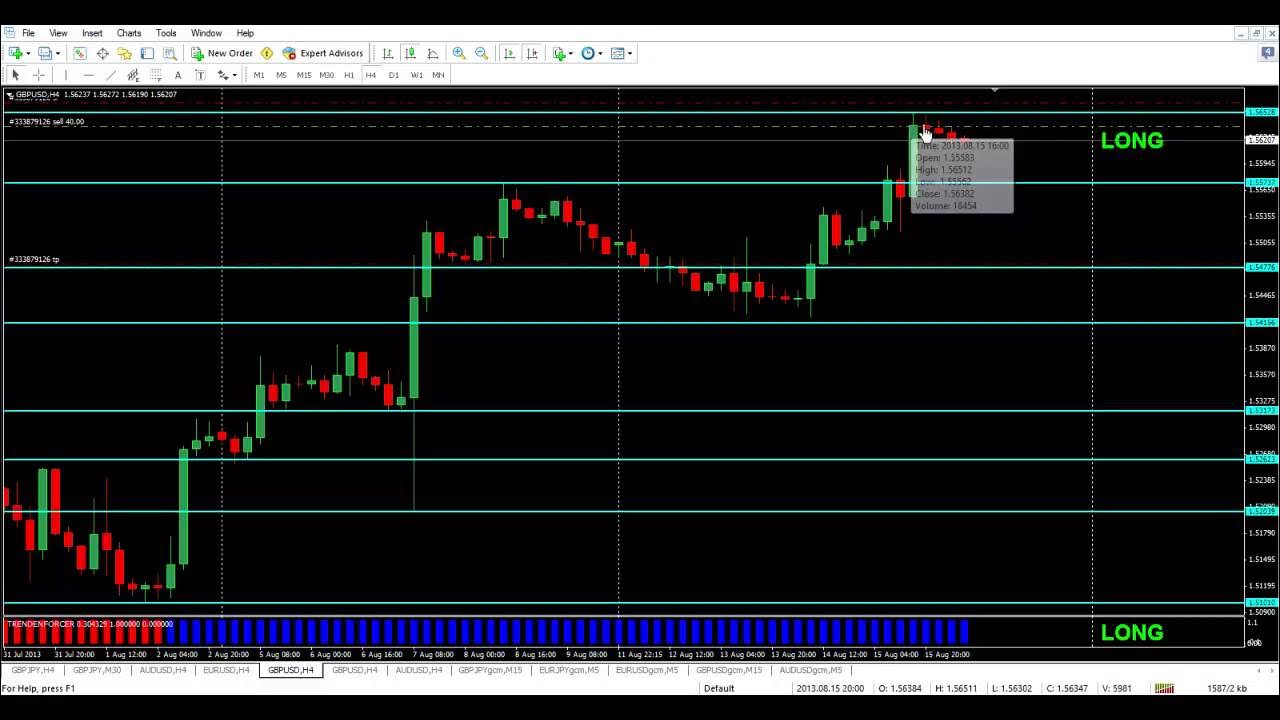The height and width of the screenshot is (720, 1280).
Task: Click the Default profile in status bar
Action: pos(719,688)
